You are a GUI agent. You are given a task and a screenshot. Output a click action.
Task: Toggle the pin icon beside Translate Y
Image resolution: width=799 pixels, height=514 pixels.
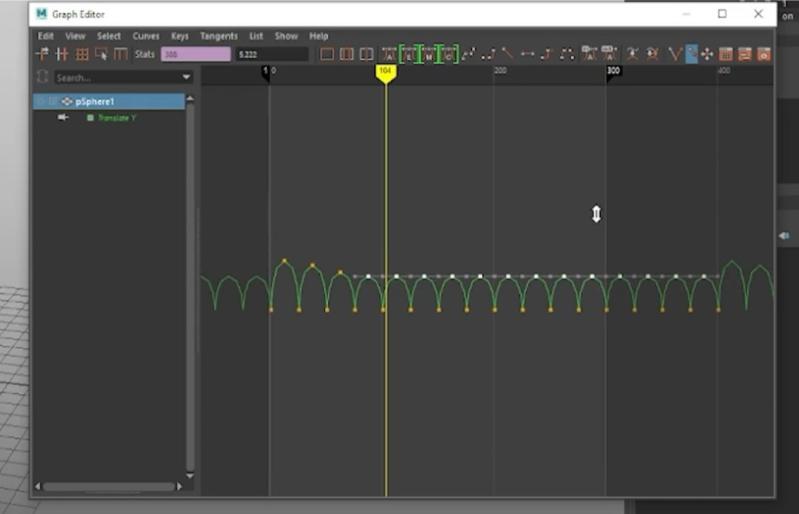63,118
